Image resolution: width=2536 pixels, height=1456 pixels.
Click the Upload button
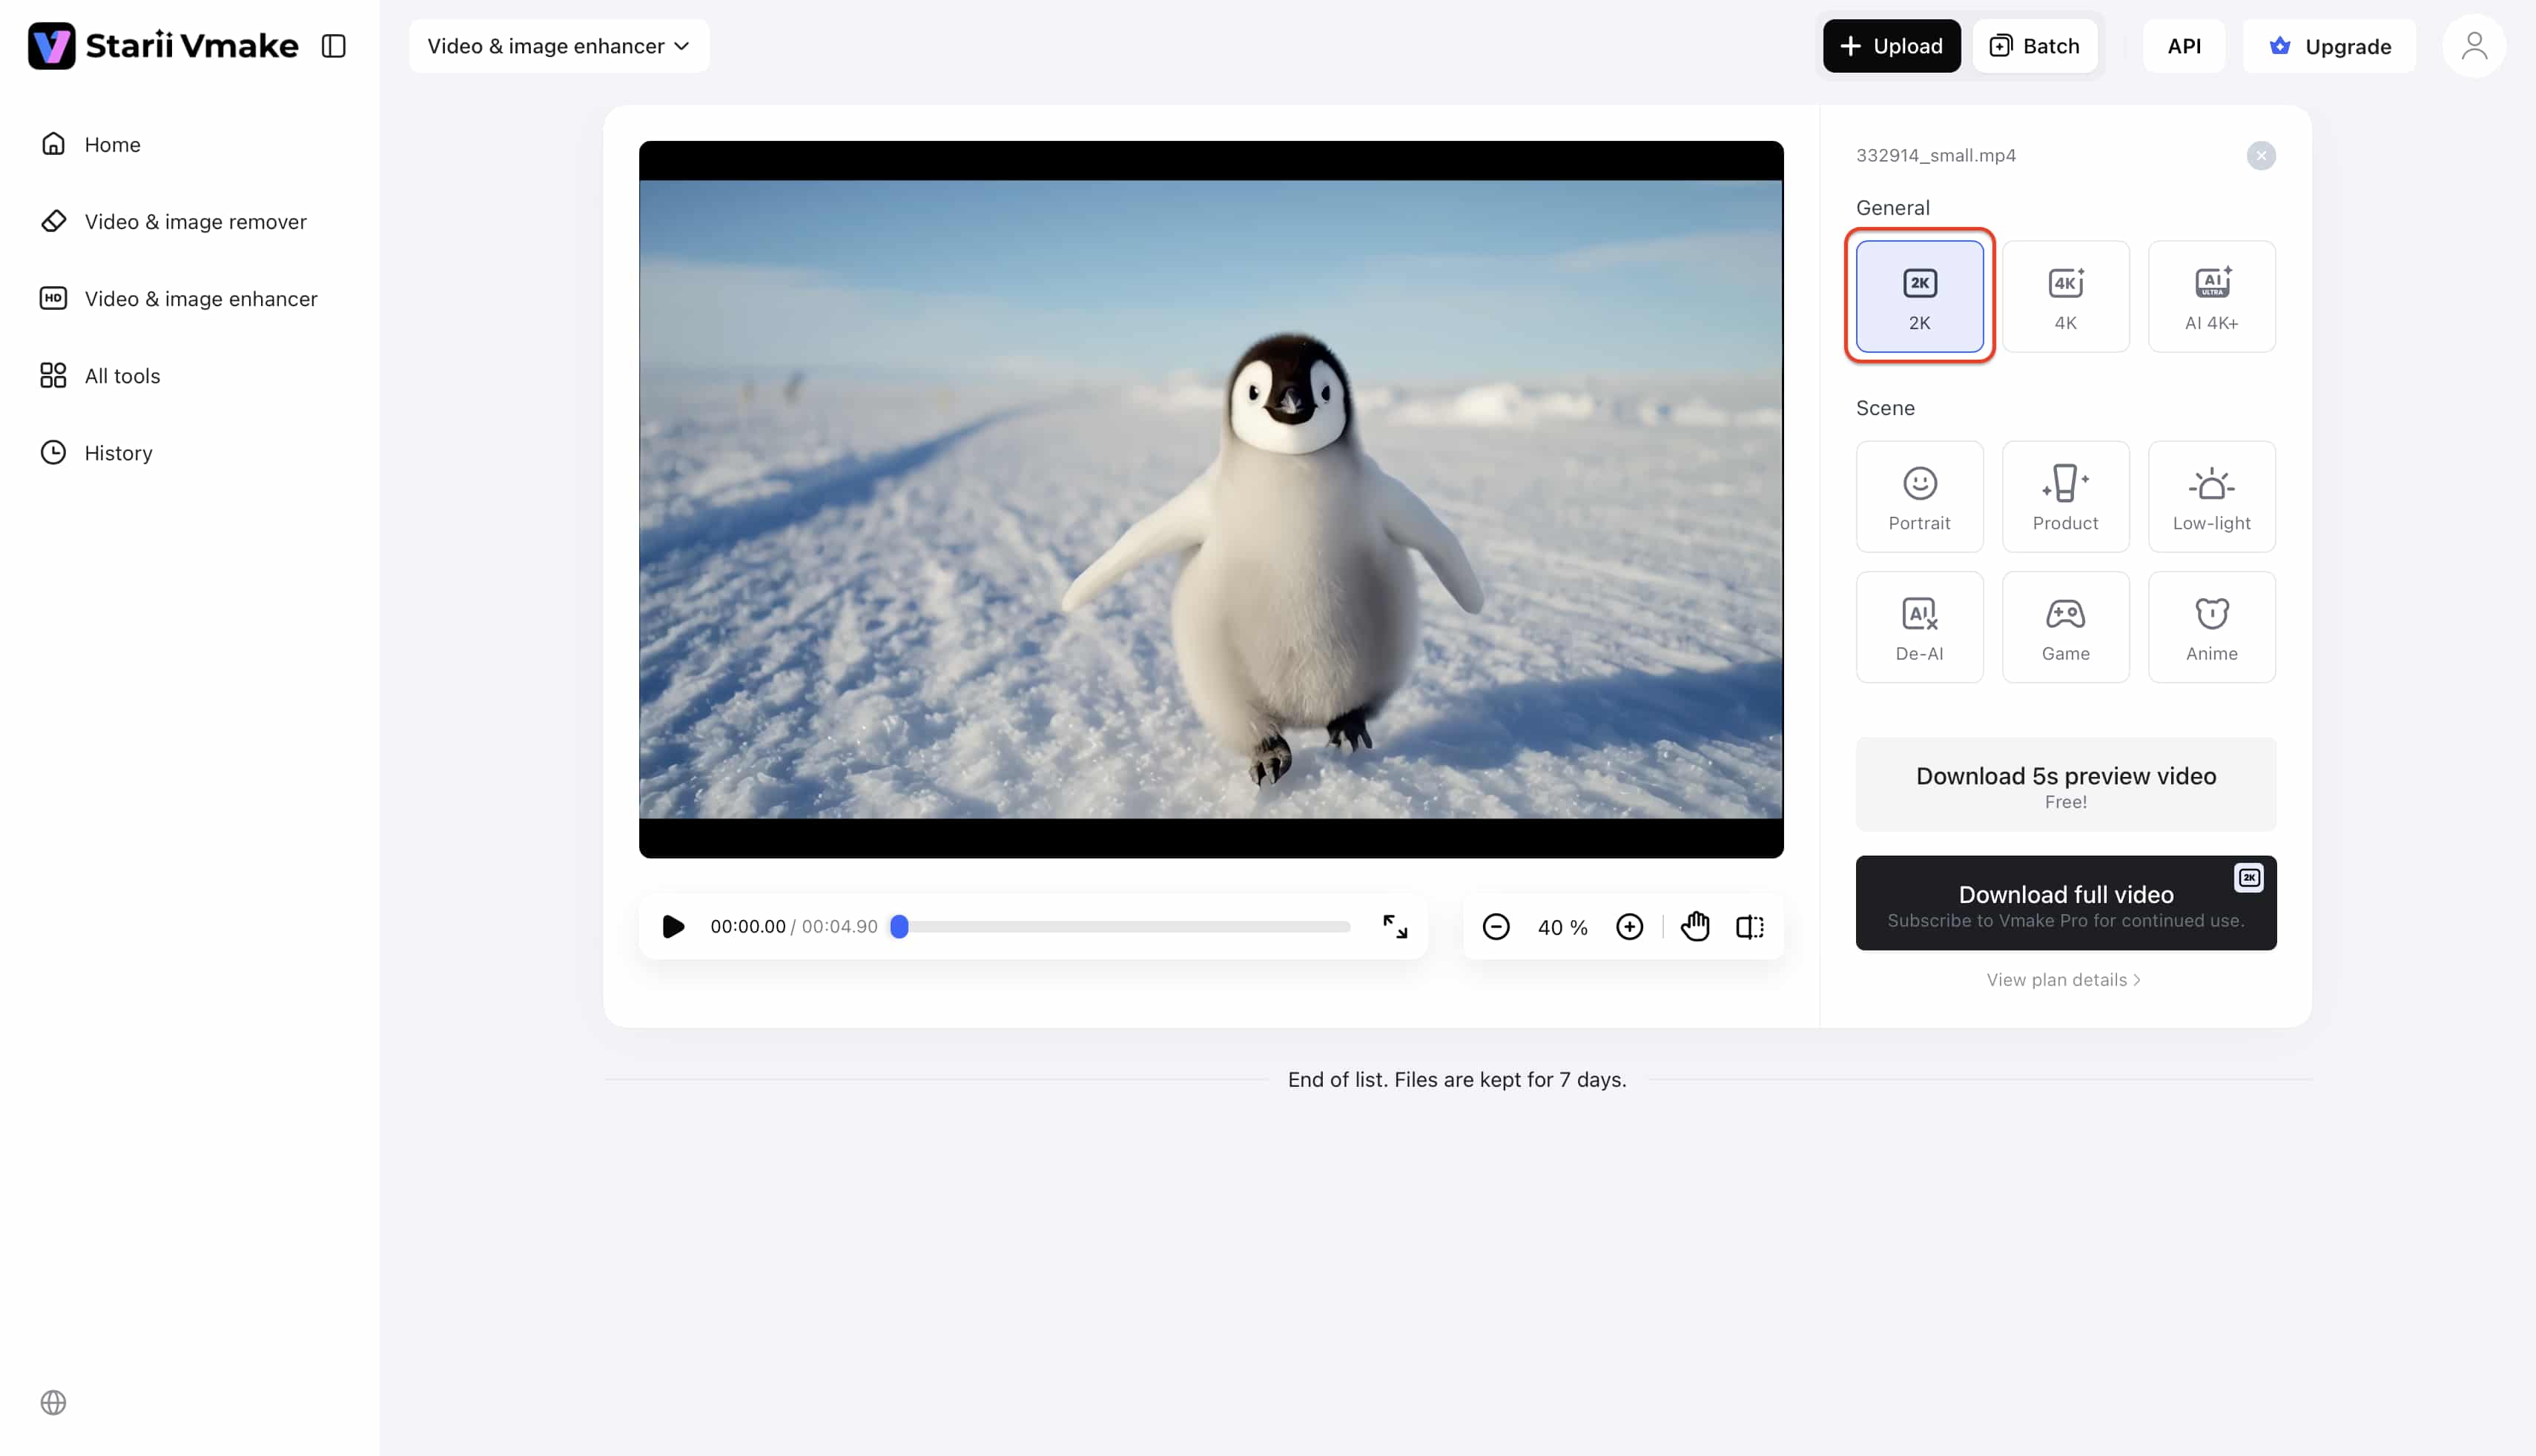coord(1891,46)
